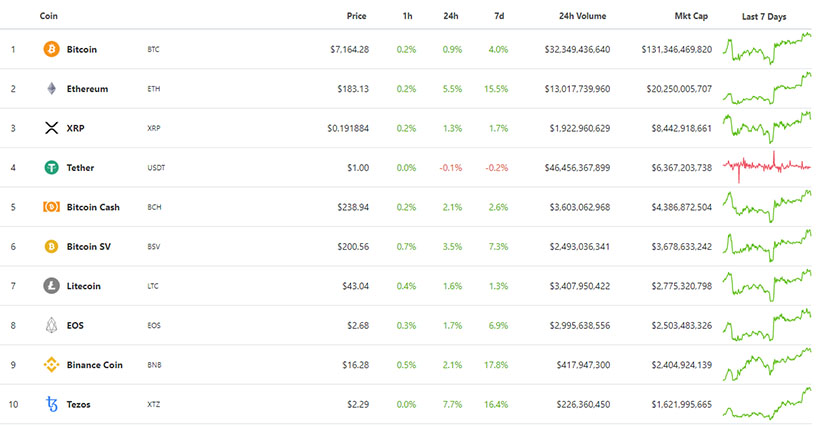The height and width of the screenshot is (426, 820).
Task: Click the Ethereum diamond logo icon
Action: click(51, 88)
